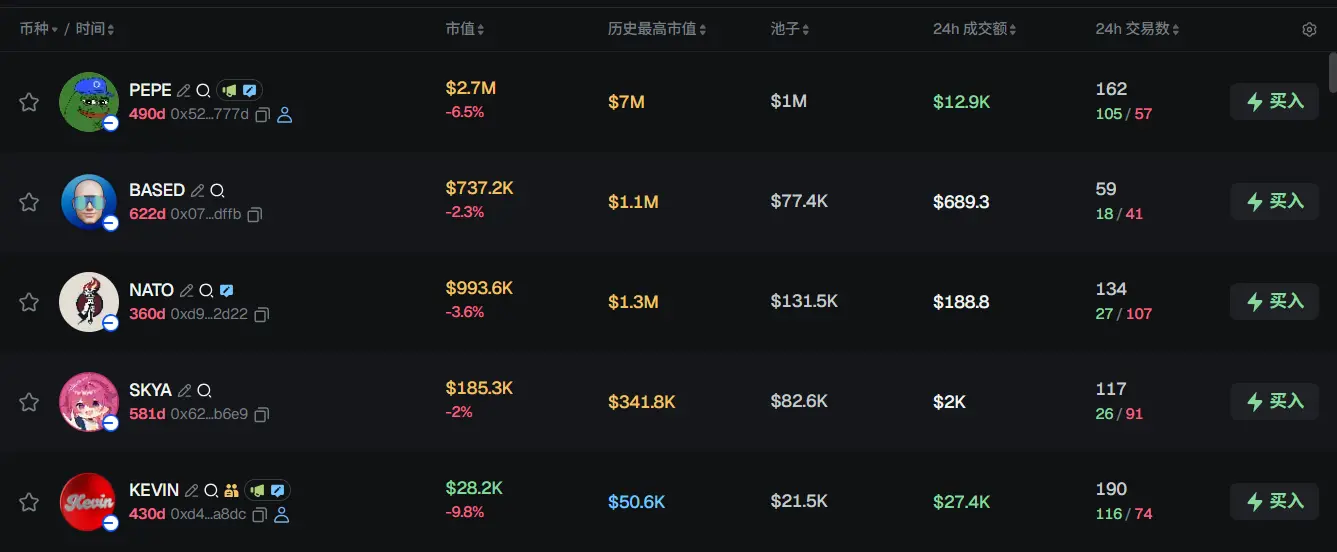Click the blue person icon under PEPE

(284, 115)
